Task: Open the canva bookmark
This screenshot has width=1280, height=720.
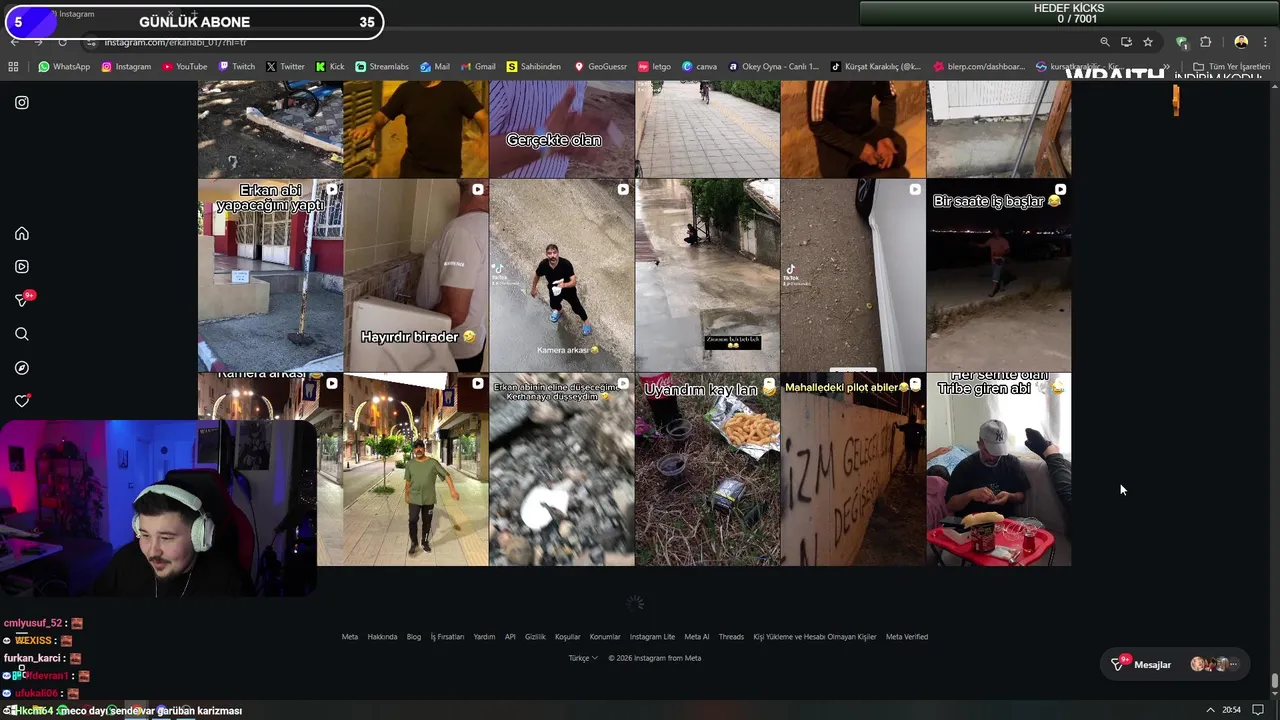Action: click(x=700, y=67)
